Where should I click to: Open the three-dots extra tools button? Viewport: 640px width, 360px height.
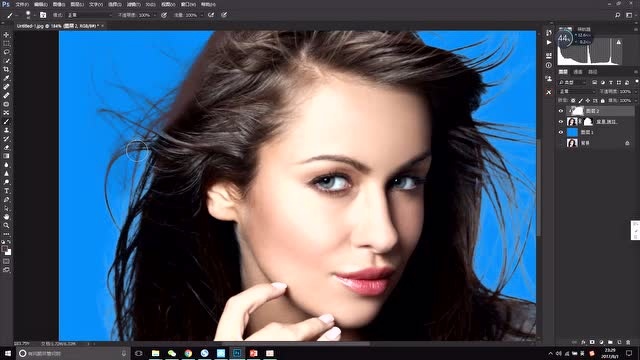(6, 234)
